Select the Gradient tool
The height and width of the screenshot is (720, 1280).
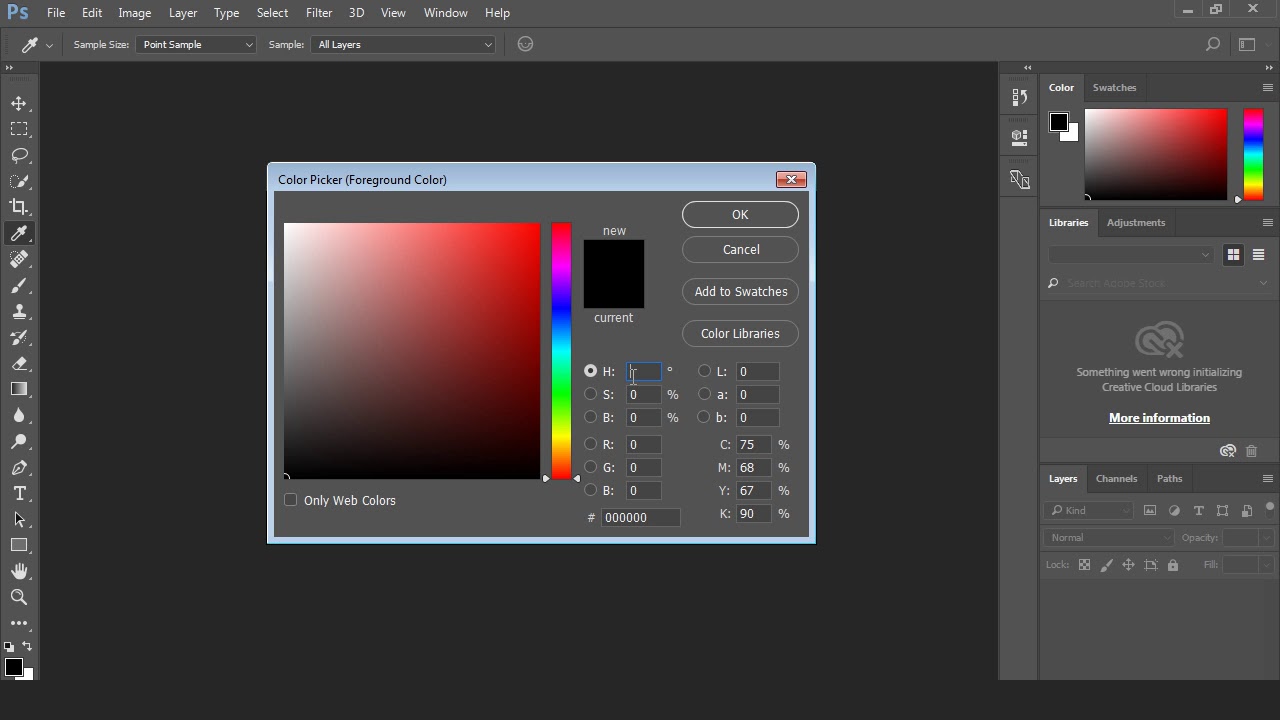point(19,389)
